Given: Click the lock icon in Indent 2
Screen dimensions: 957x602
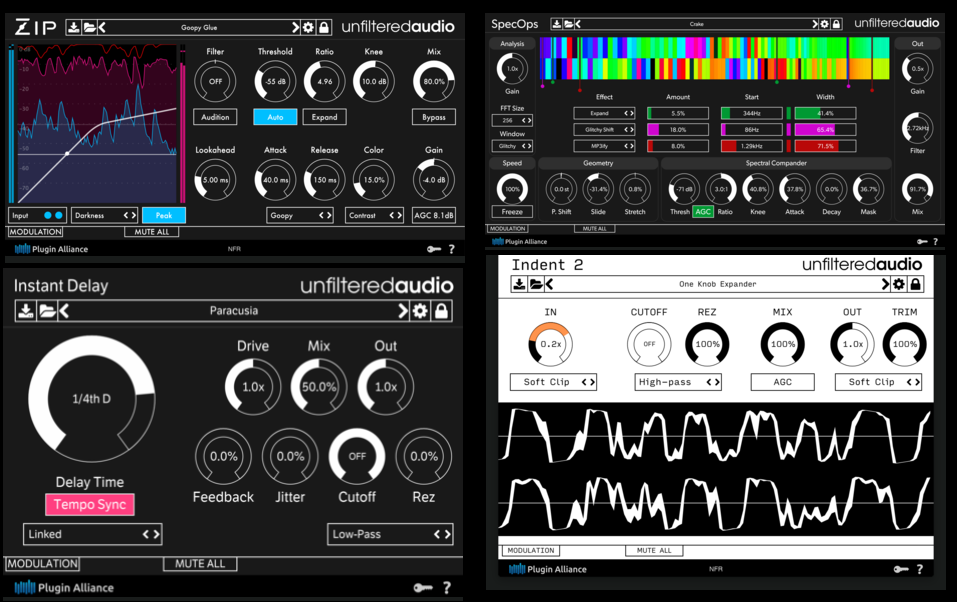Looking at the screenshot, I should pyautogui.click(x=915, y=284).
